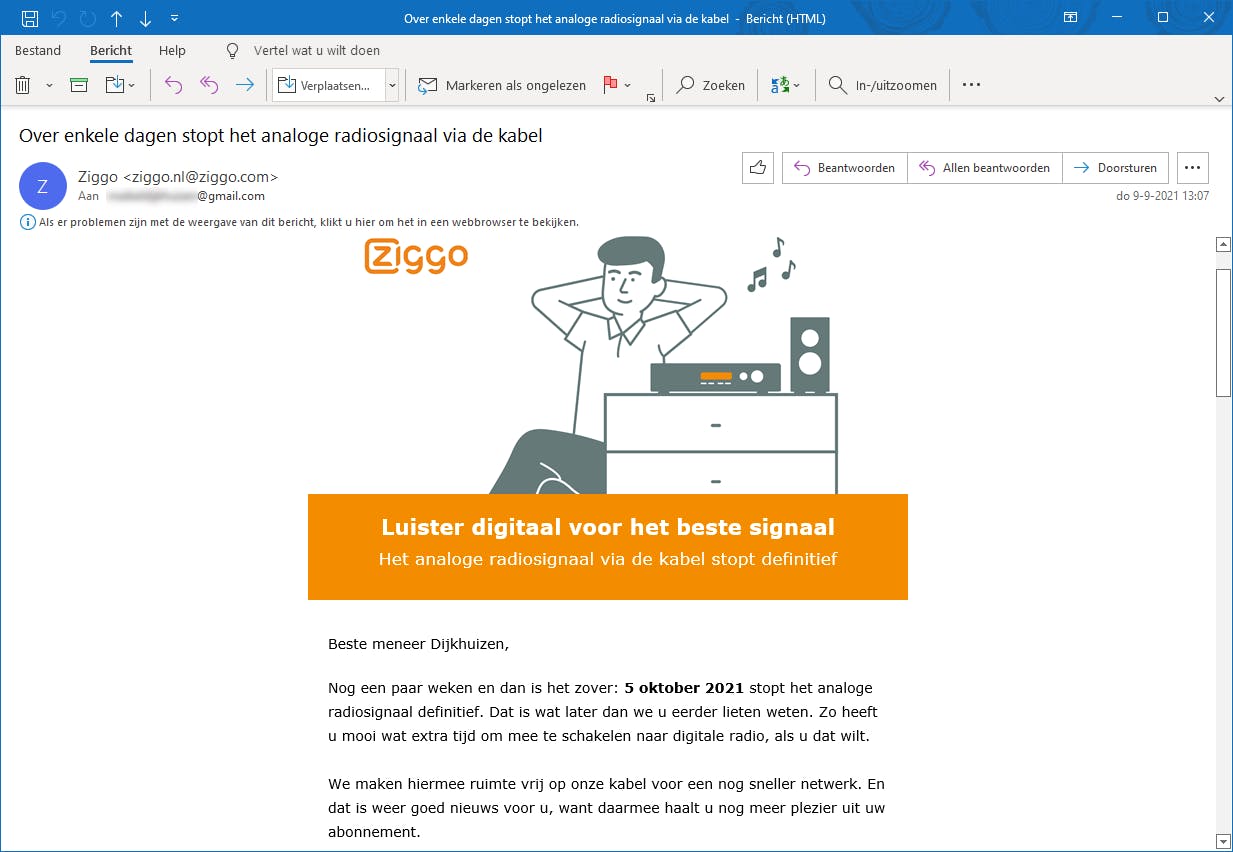1233x852 pixels.
Task: Click the Z sender avatar
Action: (42, 186)
